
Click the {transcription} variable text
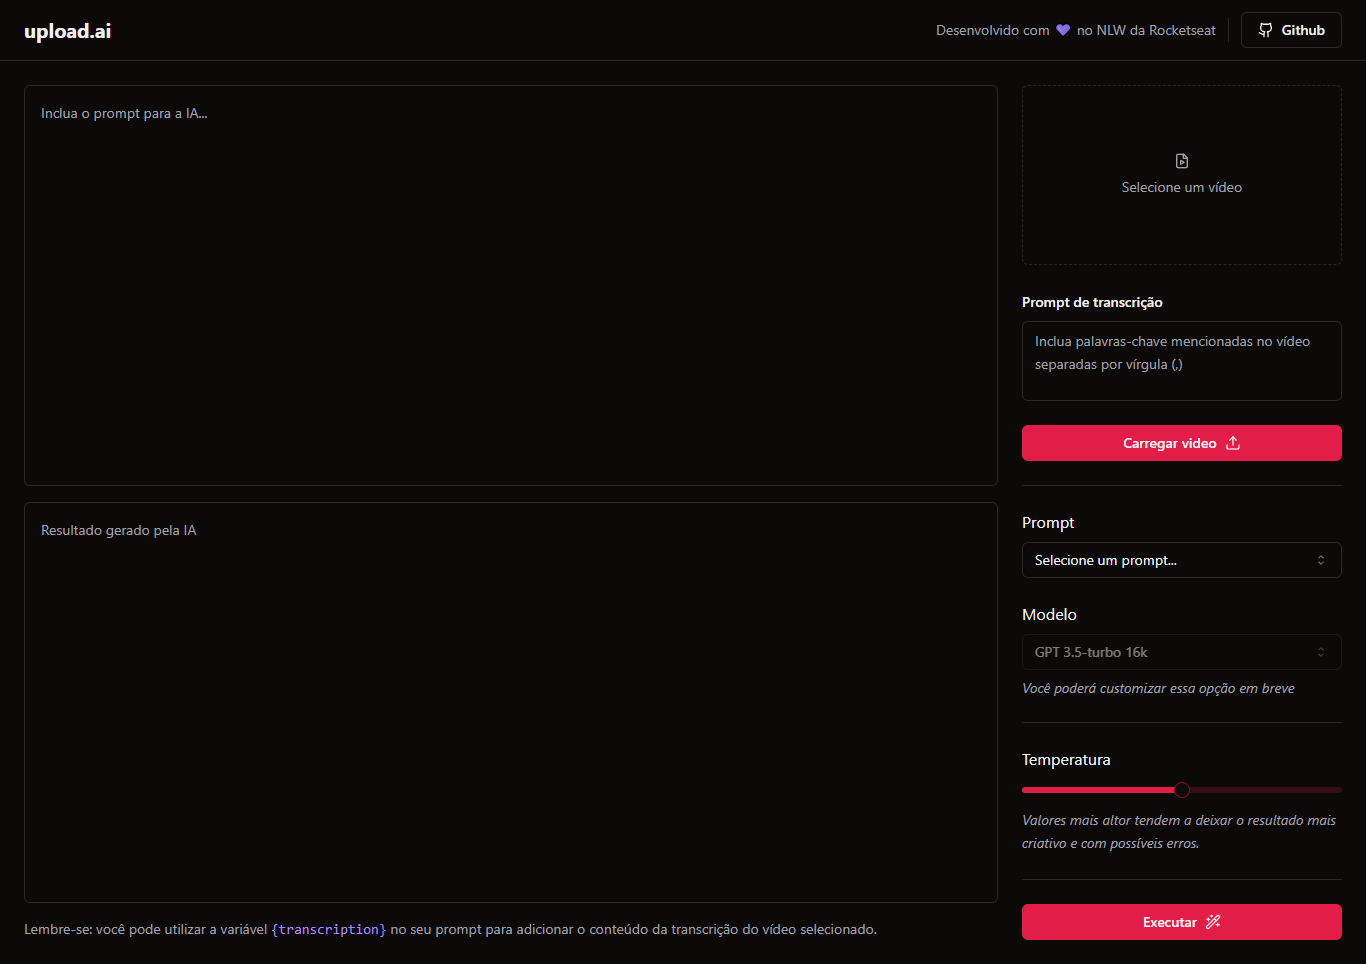pos(329,930)
